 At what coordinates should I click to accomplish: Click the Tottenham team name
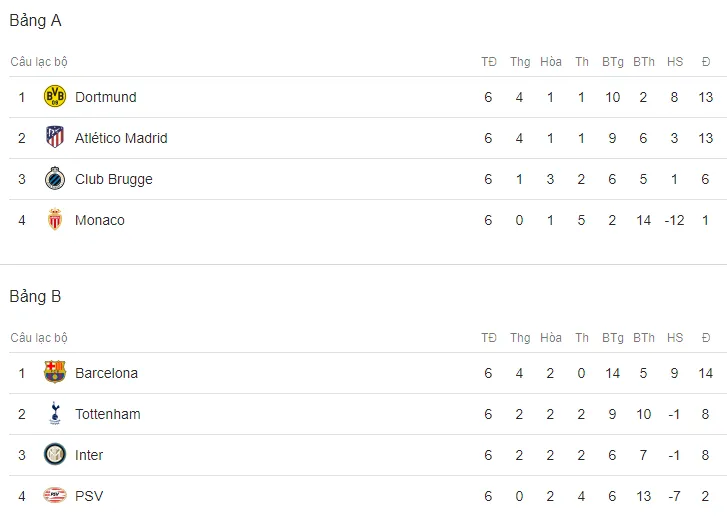pyautogui.click(x=108, y=414)
